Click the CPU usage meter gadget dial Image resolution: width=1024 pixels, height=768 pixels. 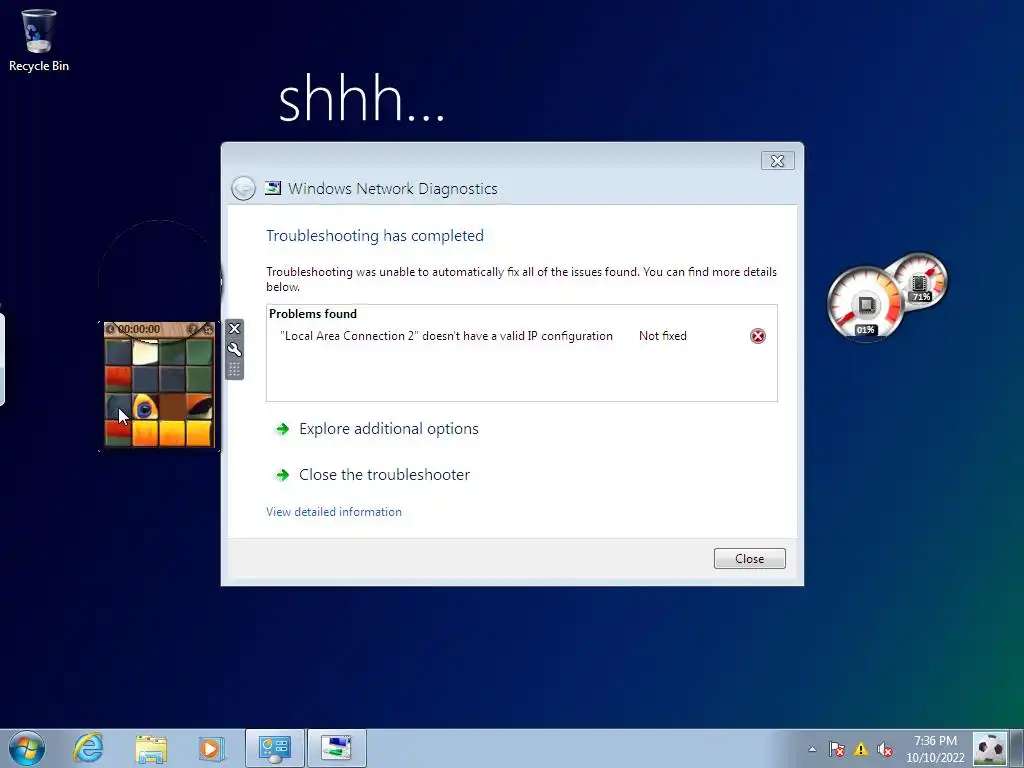tap(865, 304)
